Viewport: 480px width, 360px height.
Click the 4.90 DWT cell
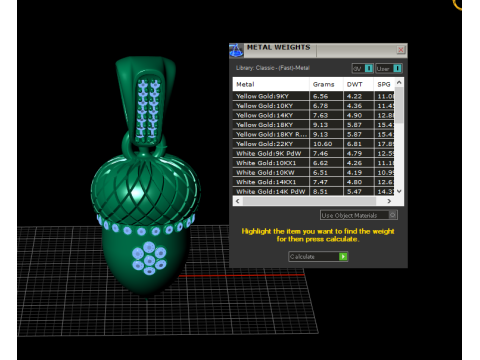coord(358,115)
